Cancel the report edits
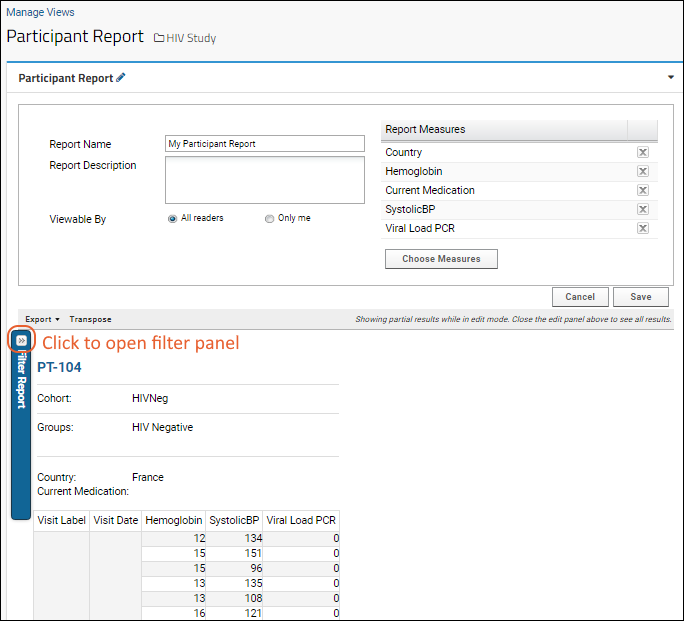This screenshot has width=684, height=621. point(580,297)
